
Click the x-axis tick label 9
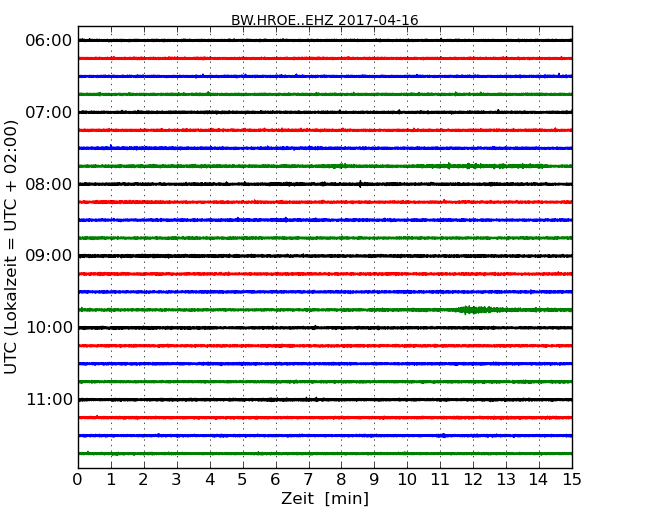pos(374,480)
